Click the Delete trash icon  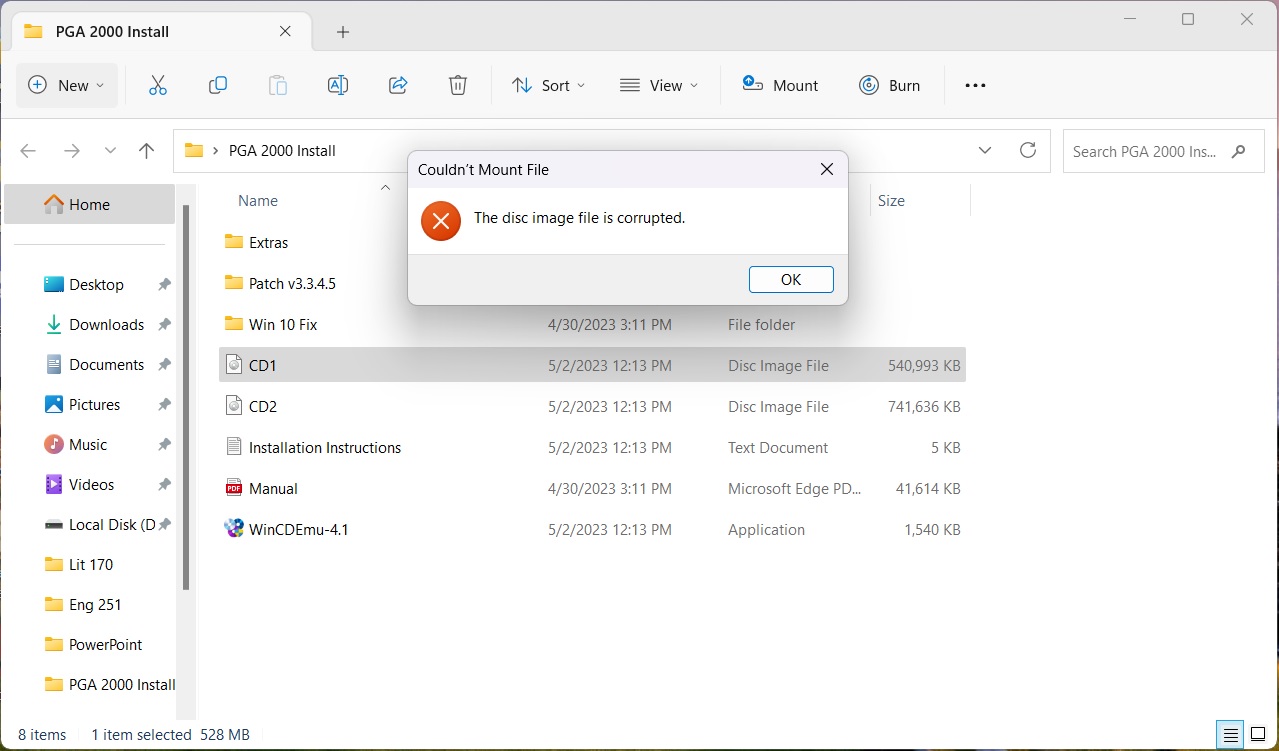458,85
